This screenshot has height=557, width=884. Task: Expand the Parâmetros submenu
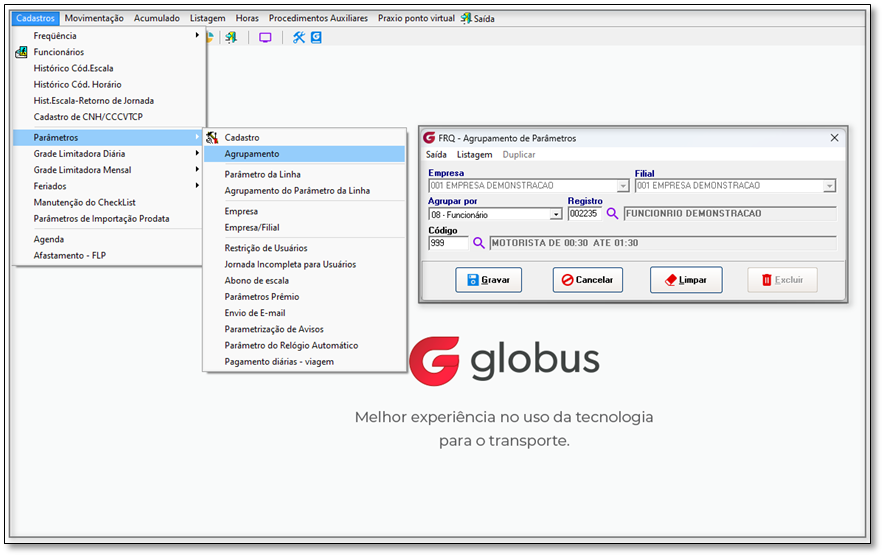pos(108,138)
